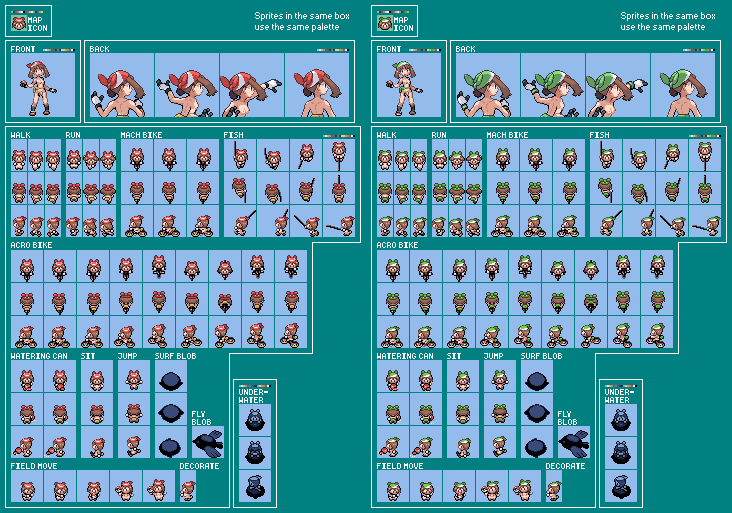732x513 pixels.
Task: Click the same-palette note above red sheet
Action: tap(302, 21)
